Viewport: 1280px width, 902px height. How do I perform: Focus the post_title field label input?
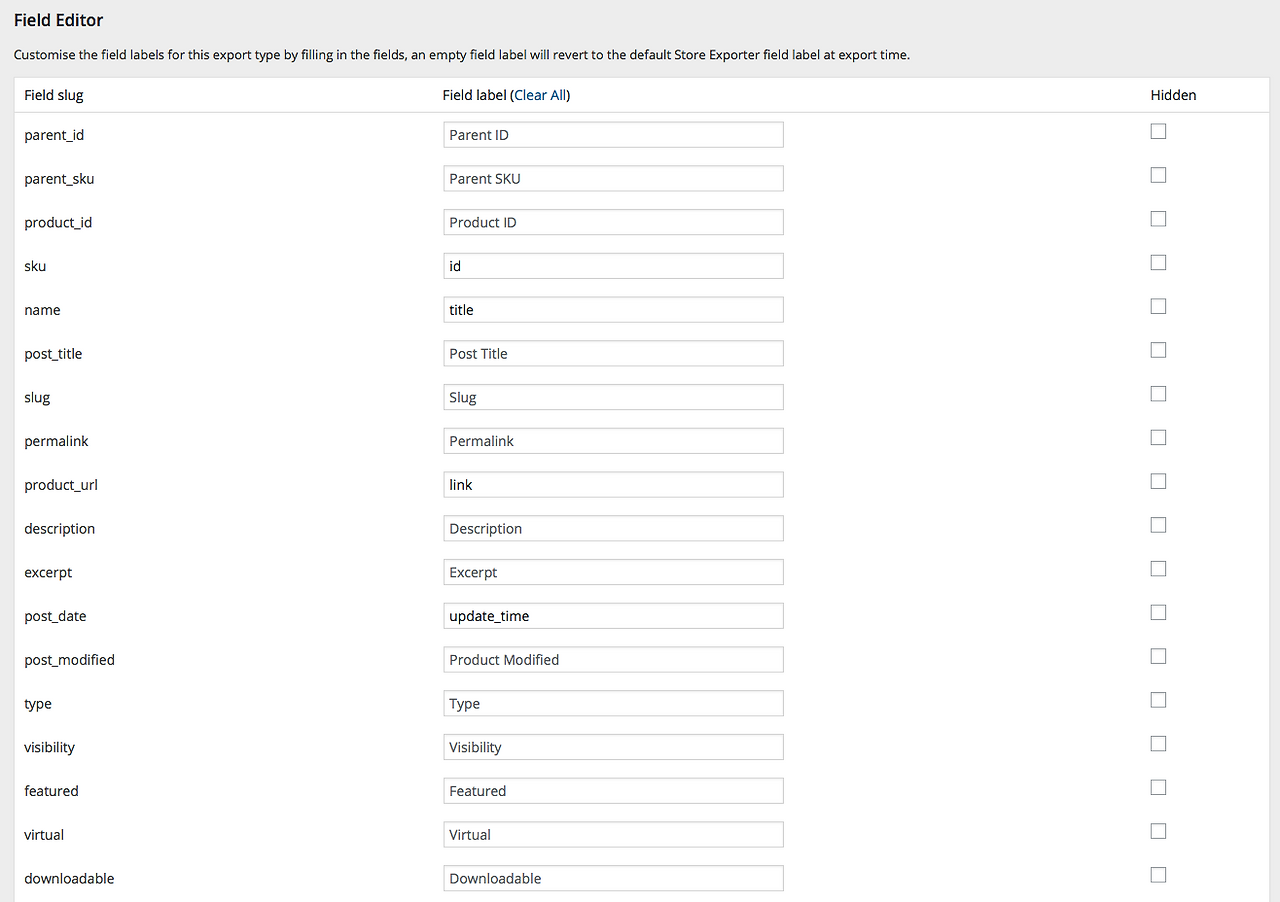tap(613, 354)
